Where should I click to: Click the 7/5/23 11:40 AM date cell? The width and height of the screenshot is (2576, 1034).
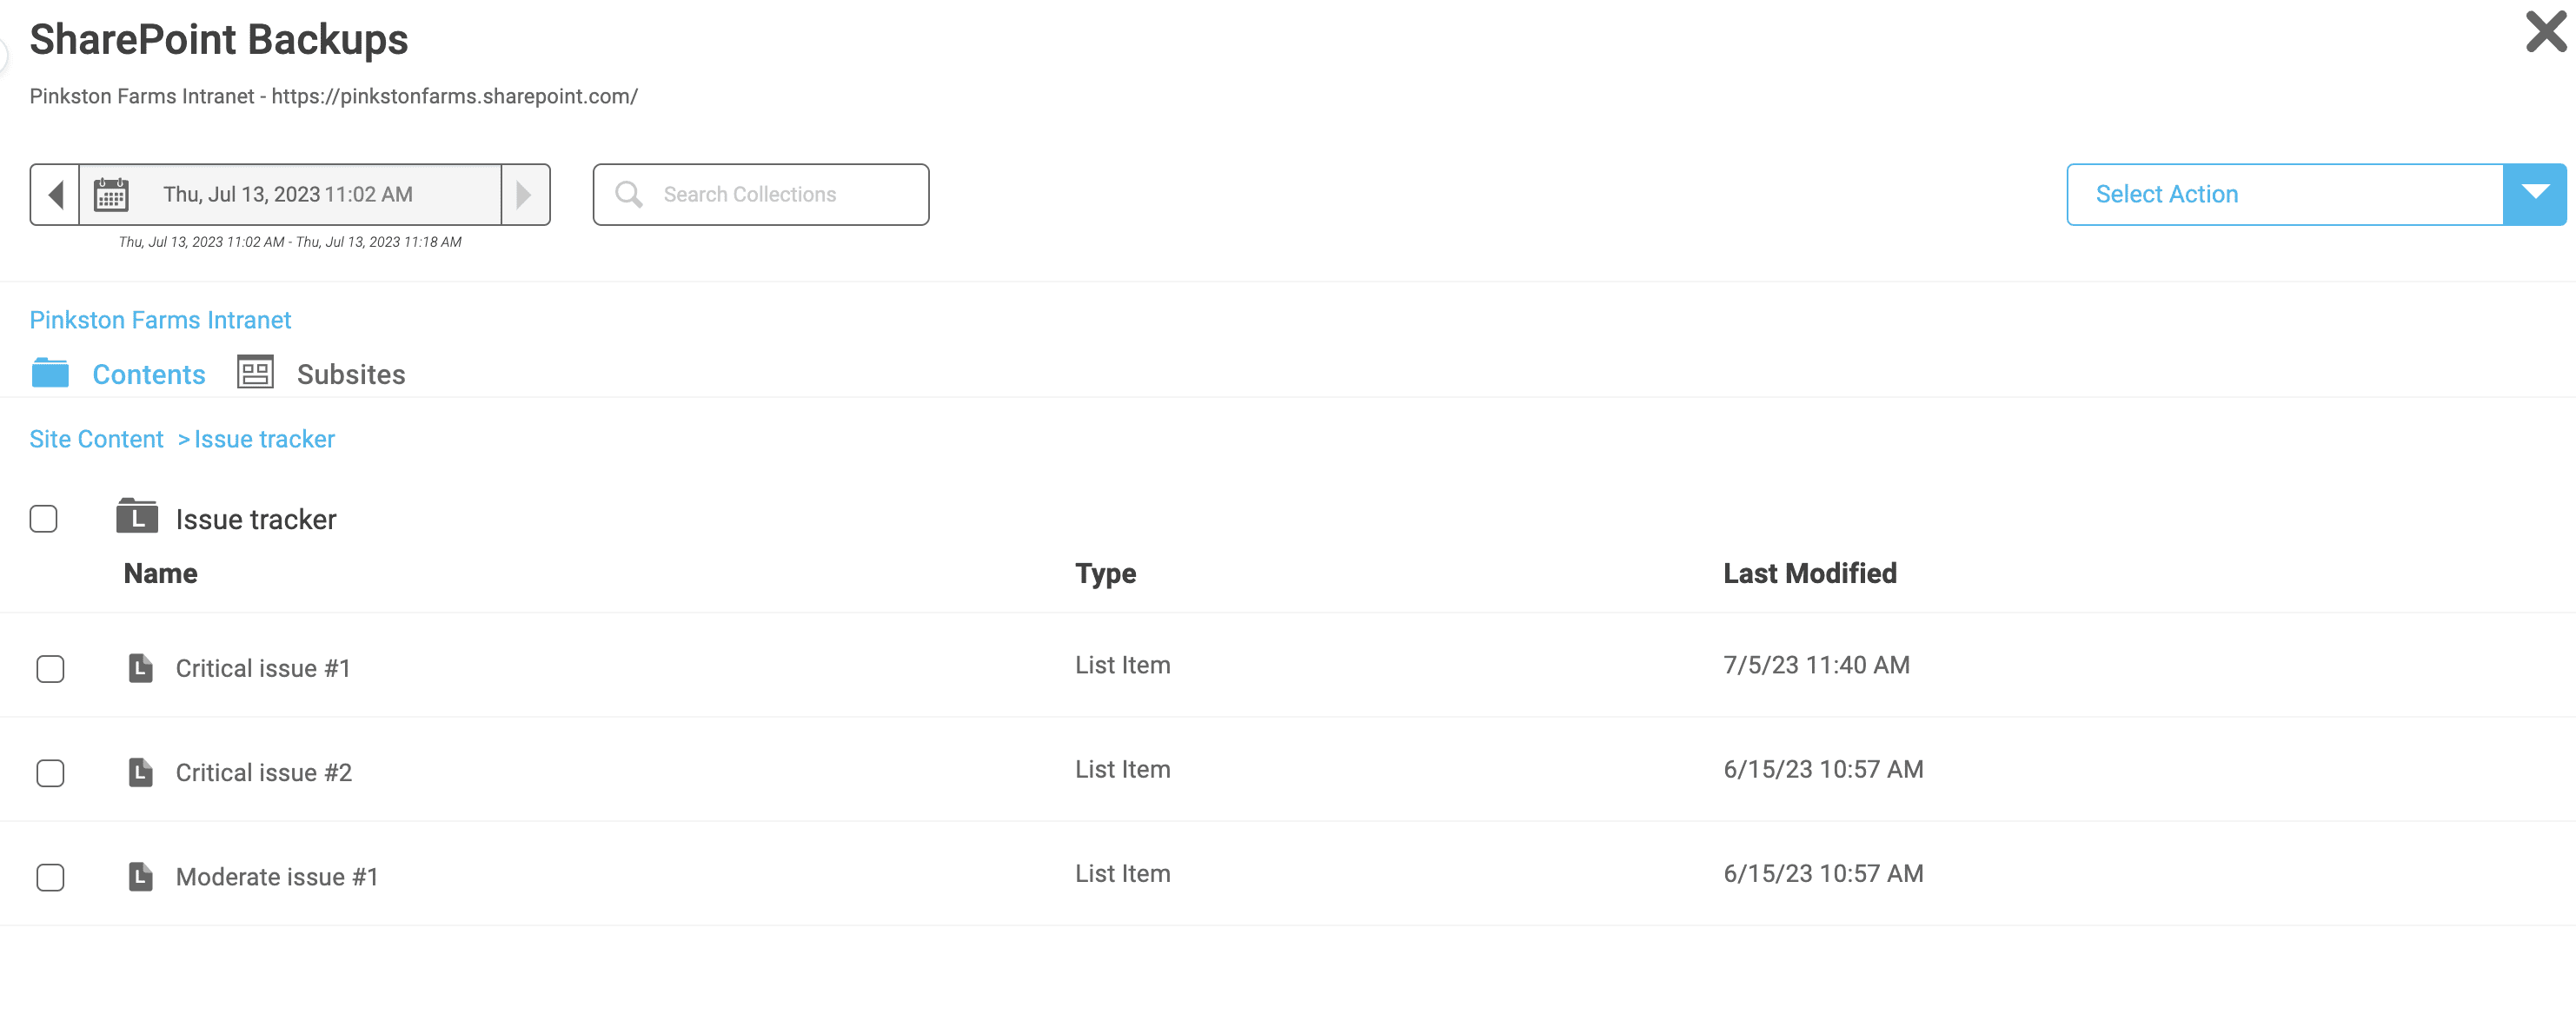tap(1816, 665)
